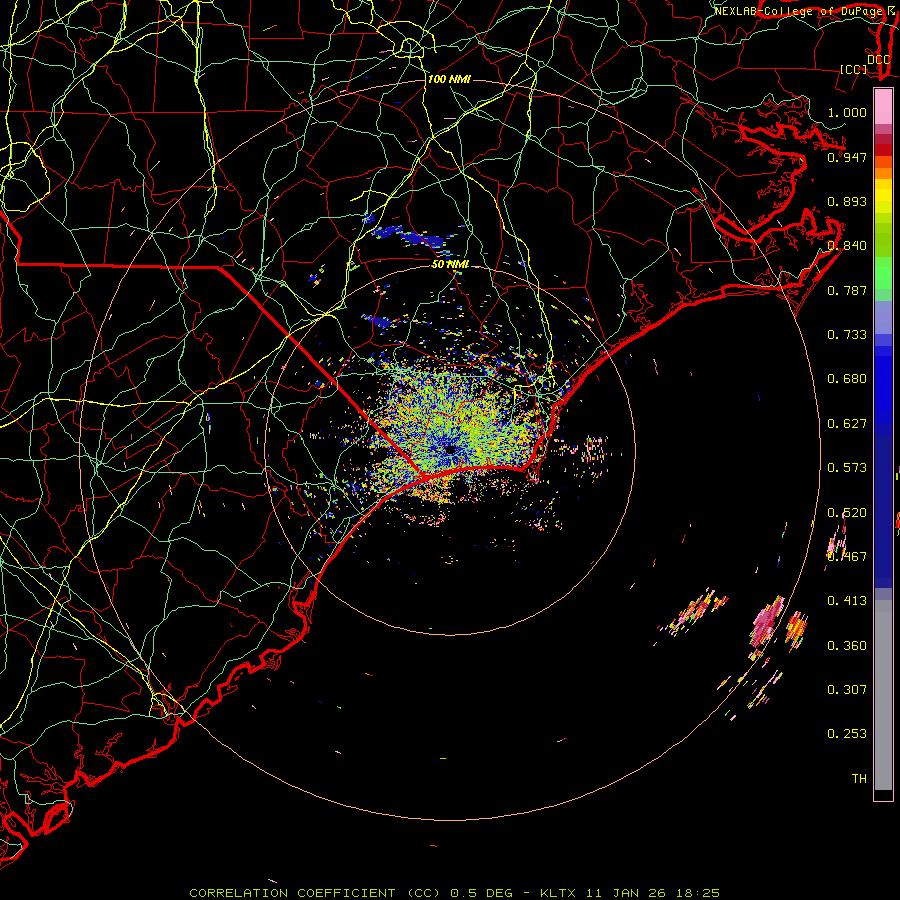Click the 0.840 scale value

tap(847, 246)
